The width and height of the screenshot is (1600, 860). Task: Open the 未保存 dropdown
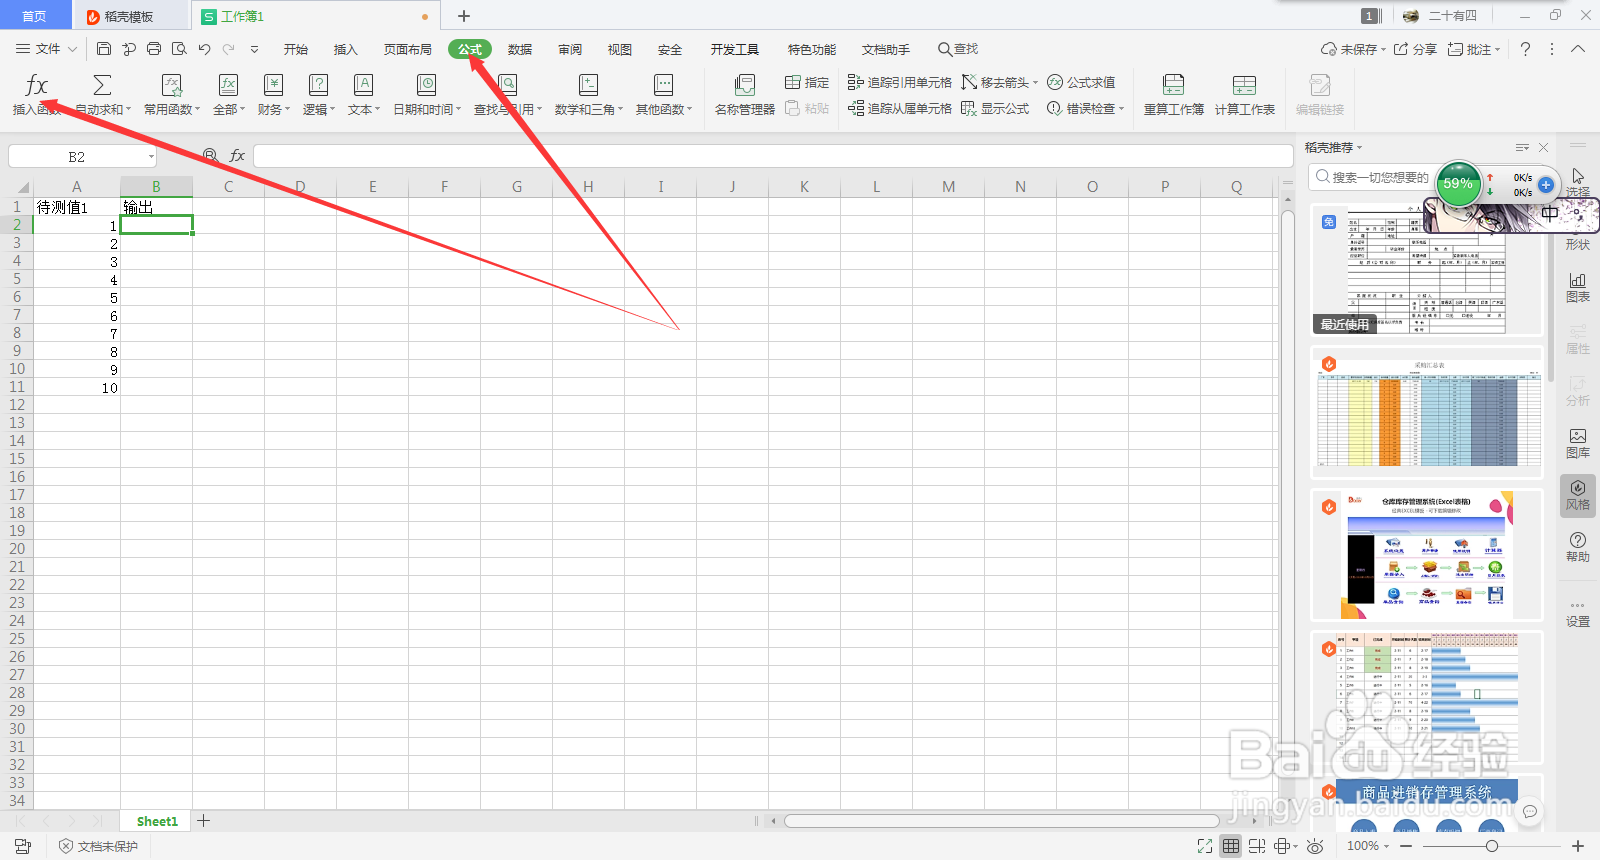(1353, 49)
